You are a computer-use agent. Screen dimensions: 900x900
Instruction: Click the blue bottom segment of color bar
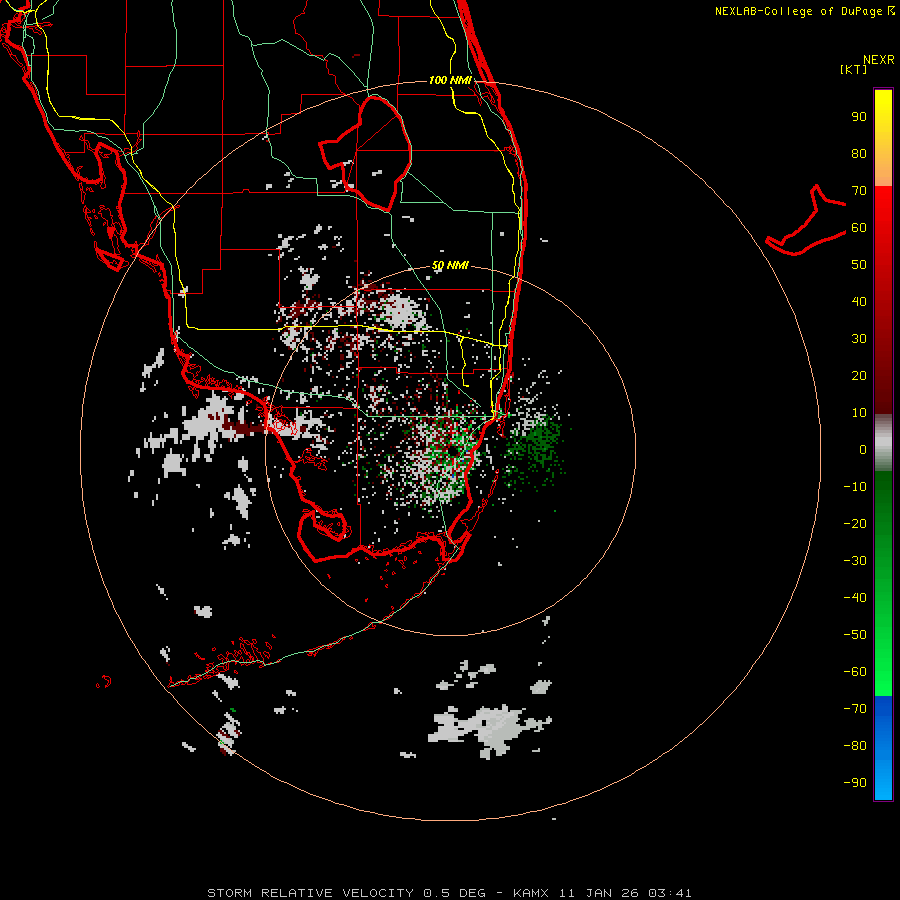pos(883,747)
